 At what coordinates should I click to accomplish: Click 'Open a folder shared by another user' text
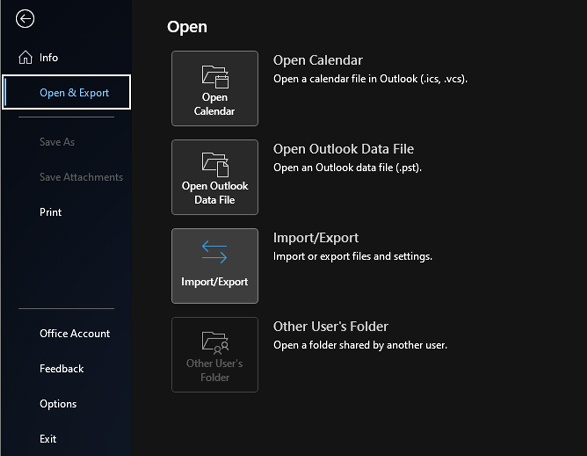tap(360, 345)
